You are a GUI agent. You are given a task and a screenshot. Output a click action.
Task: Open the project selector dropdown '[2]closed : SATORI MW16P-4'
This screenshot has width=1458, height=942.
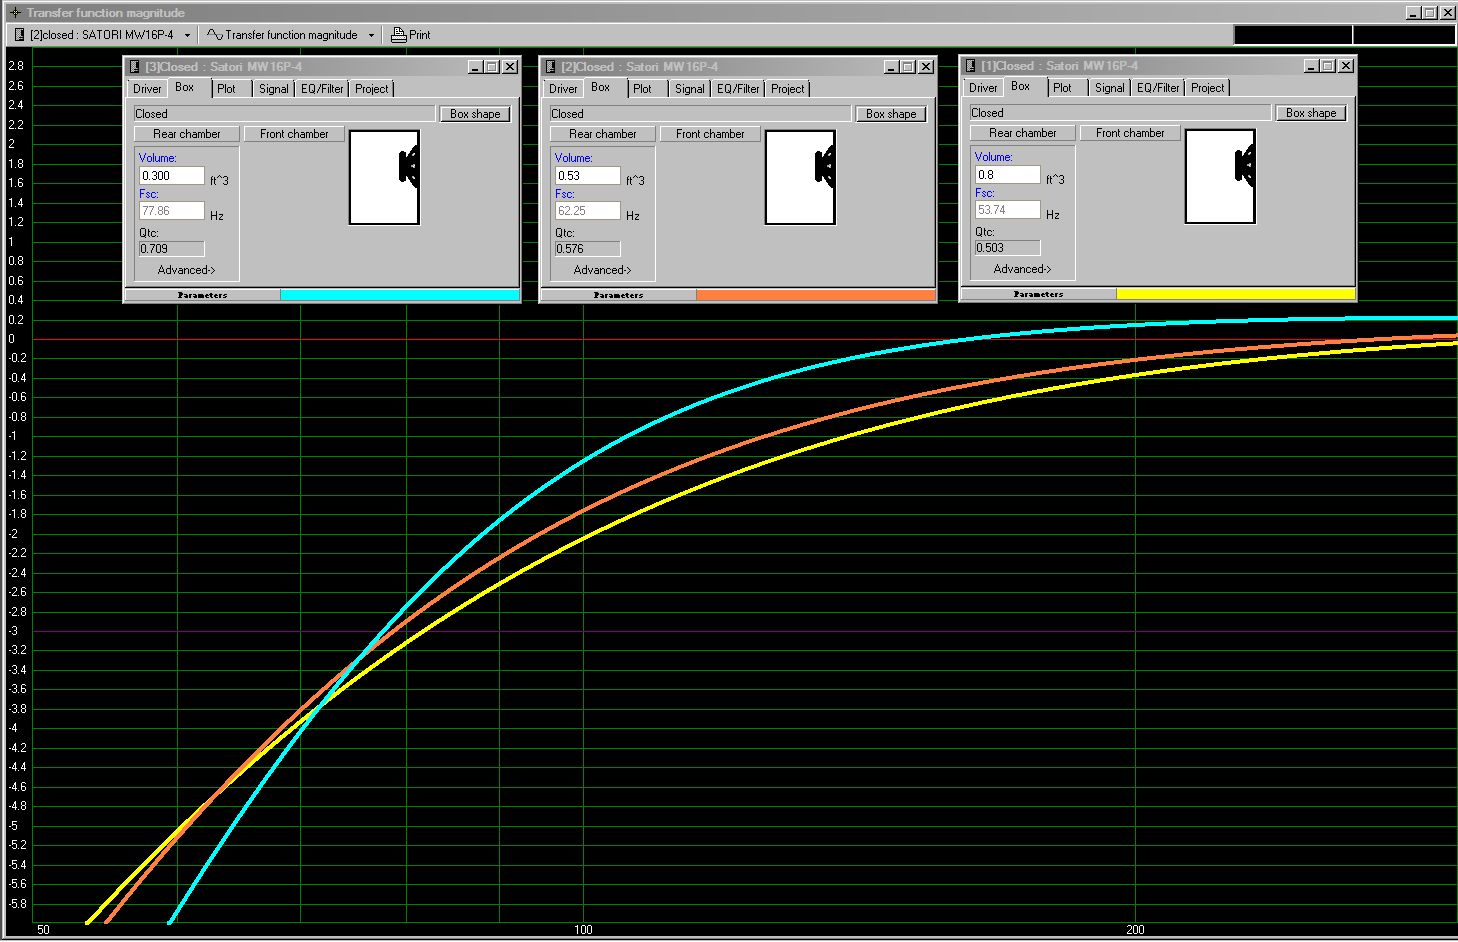tap(187, 35)
